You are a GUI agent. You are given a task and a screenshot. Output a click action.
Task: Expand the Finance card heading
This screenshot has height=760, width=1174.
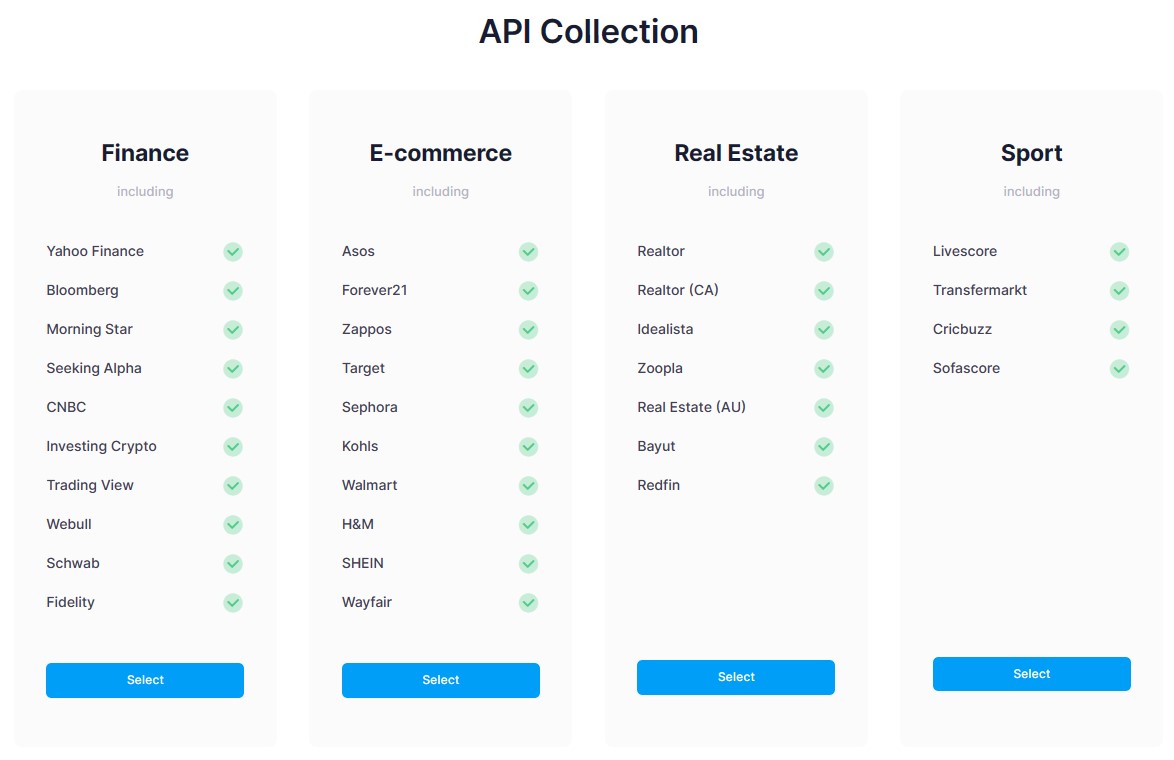point(144,153)
